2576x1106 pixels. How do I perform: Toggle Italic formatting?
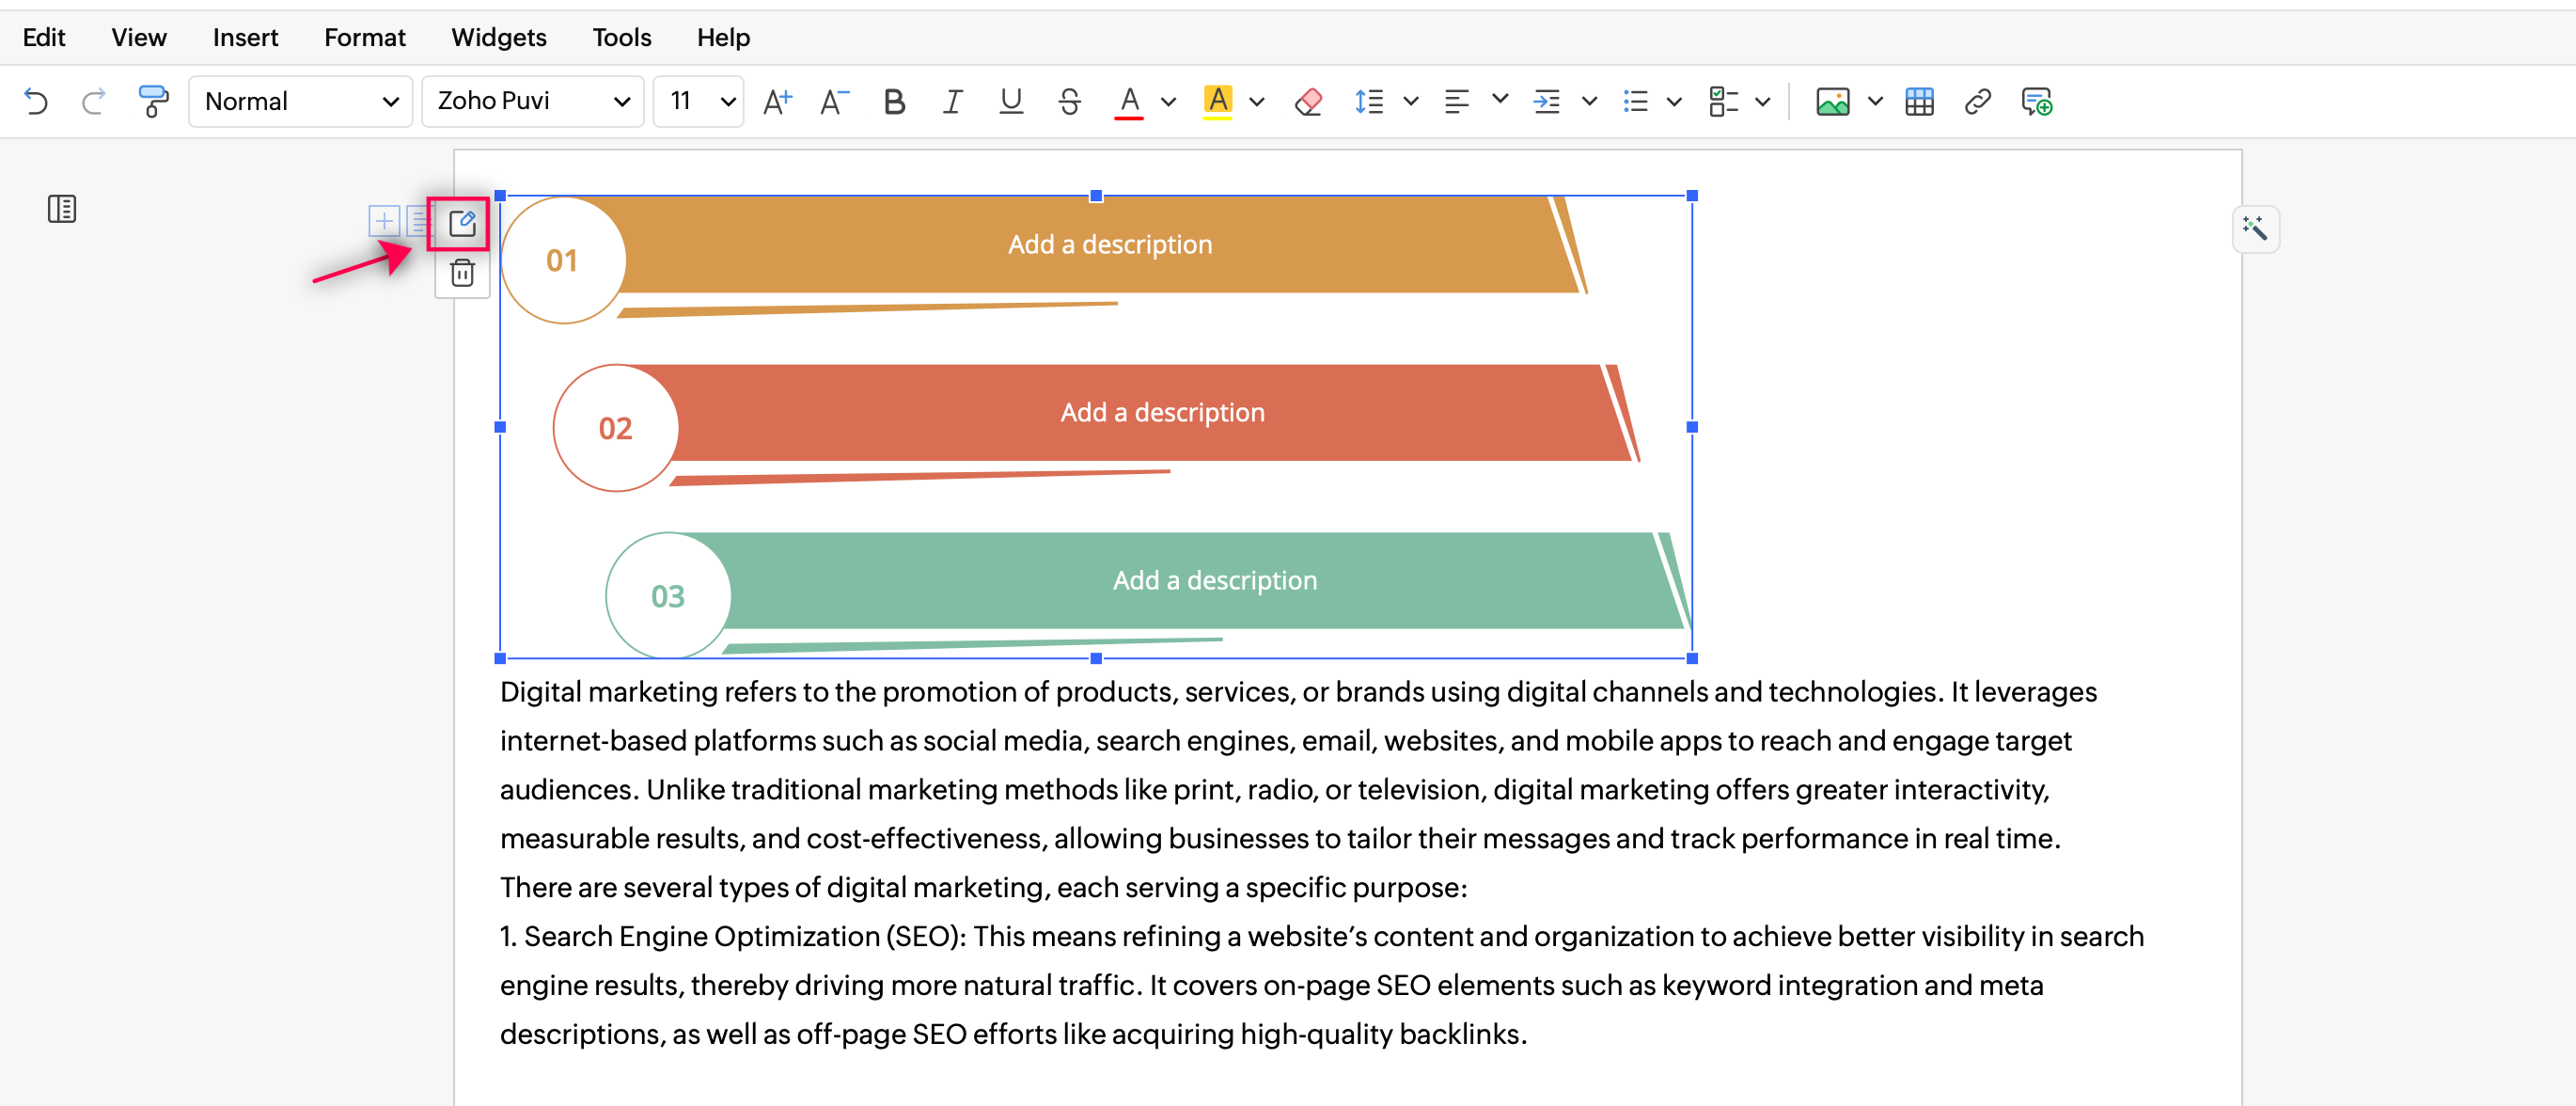point(952,101)
